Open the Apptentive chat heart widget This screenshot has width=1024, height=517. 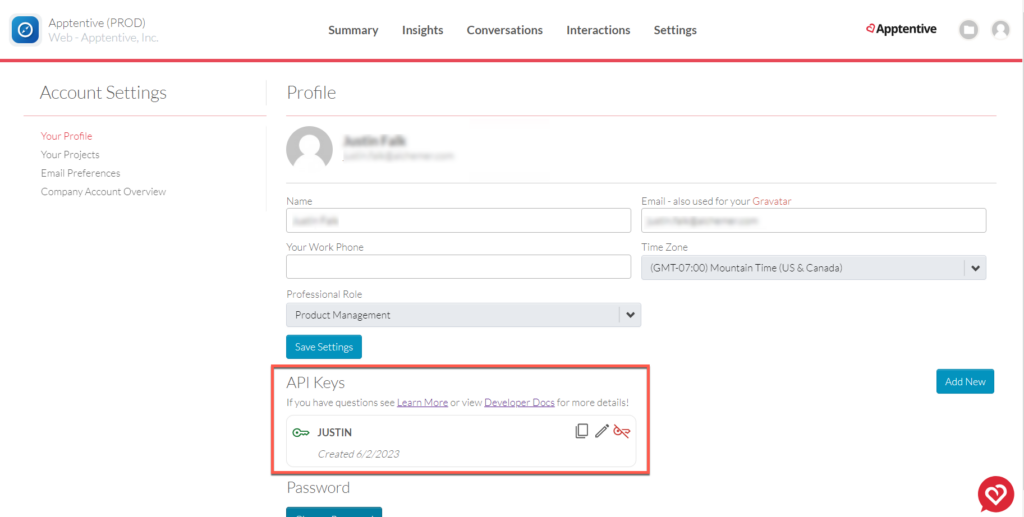pyautogui.click(x=996, y=494)
